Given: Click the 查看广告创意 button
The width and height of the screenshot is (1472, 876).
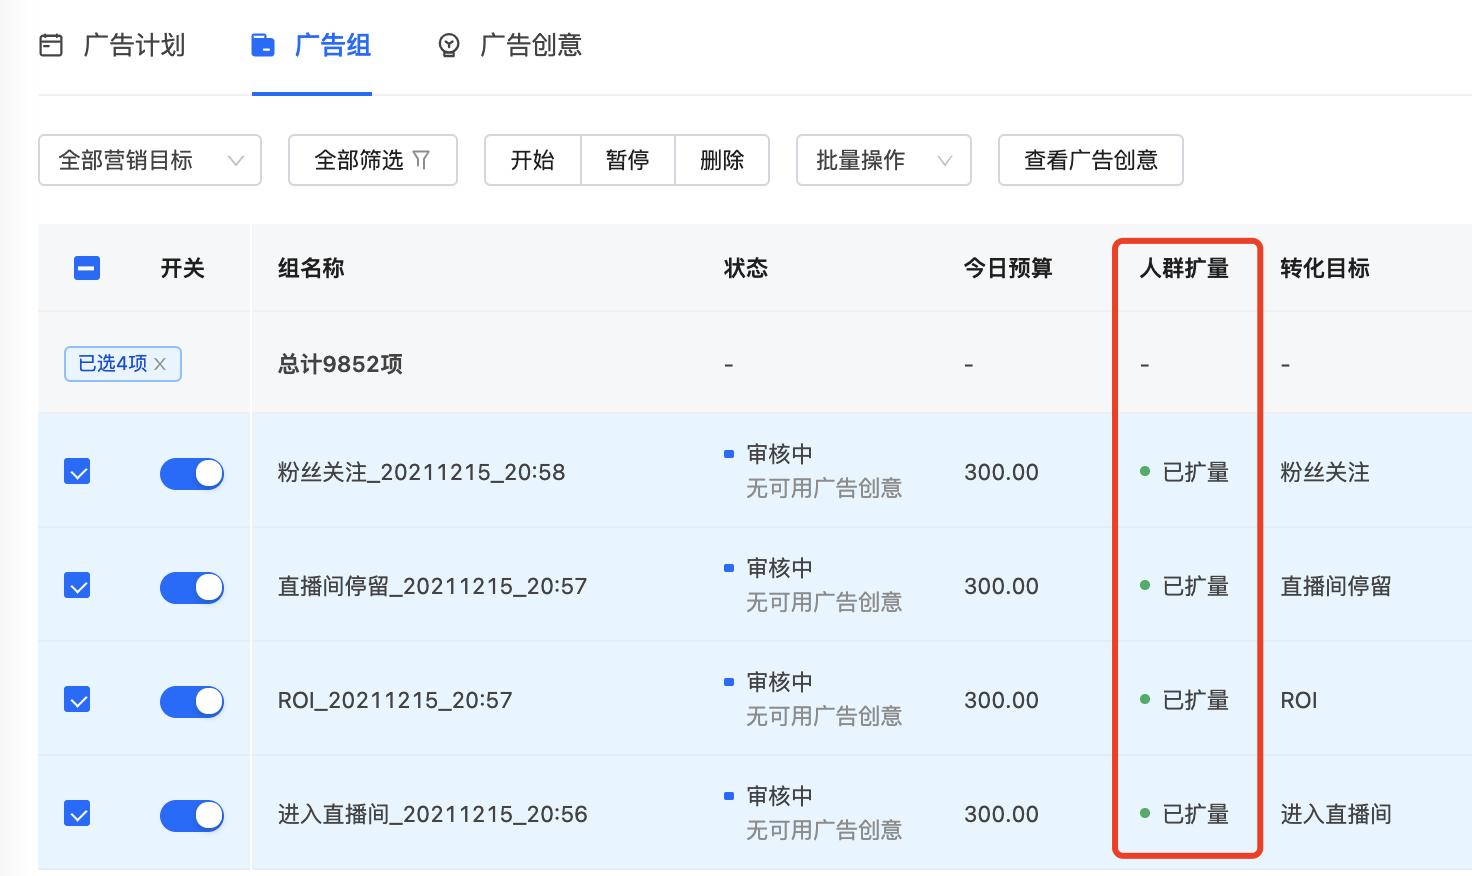Looking at the screenshot, I should (1090, 159).
